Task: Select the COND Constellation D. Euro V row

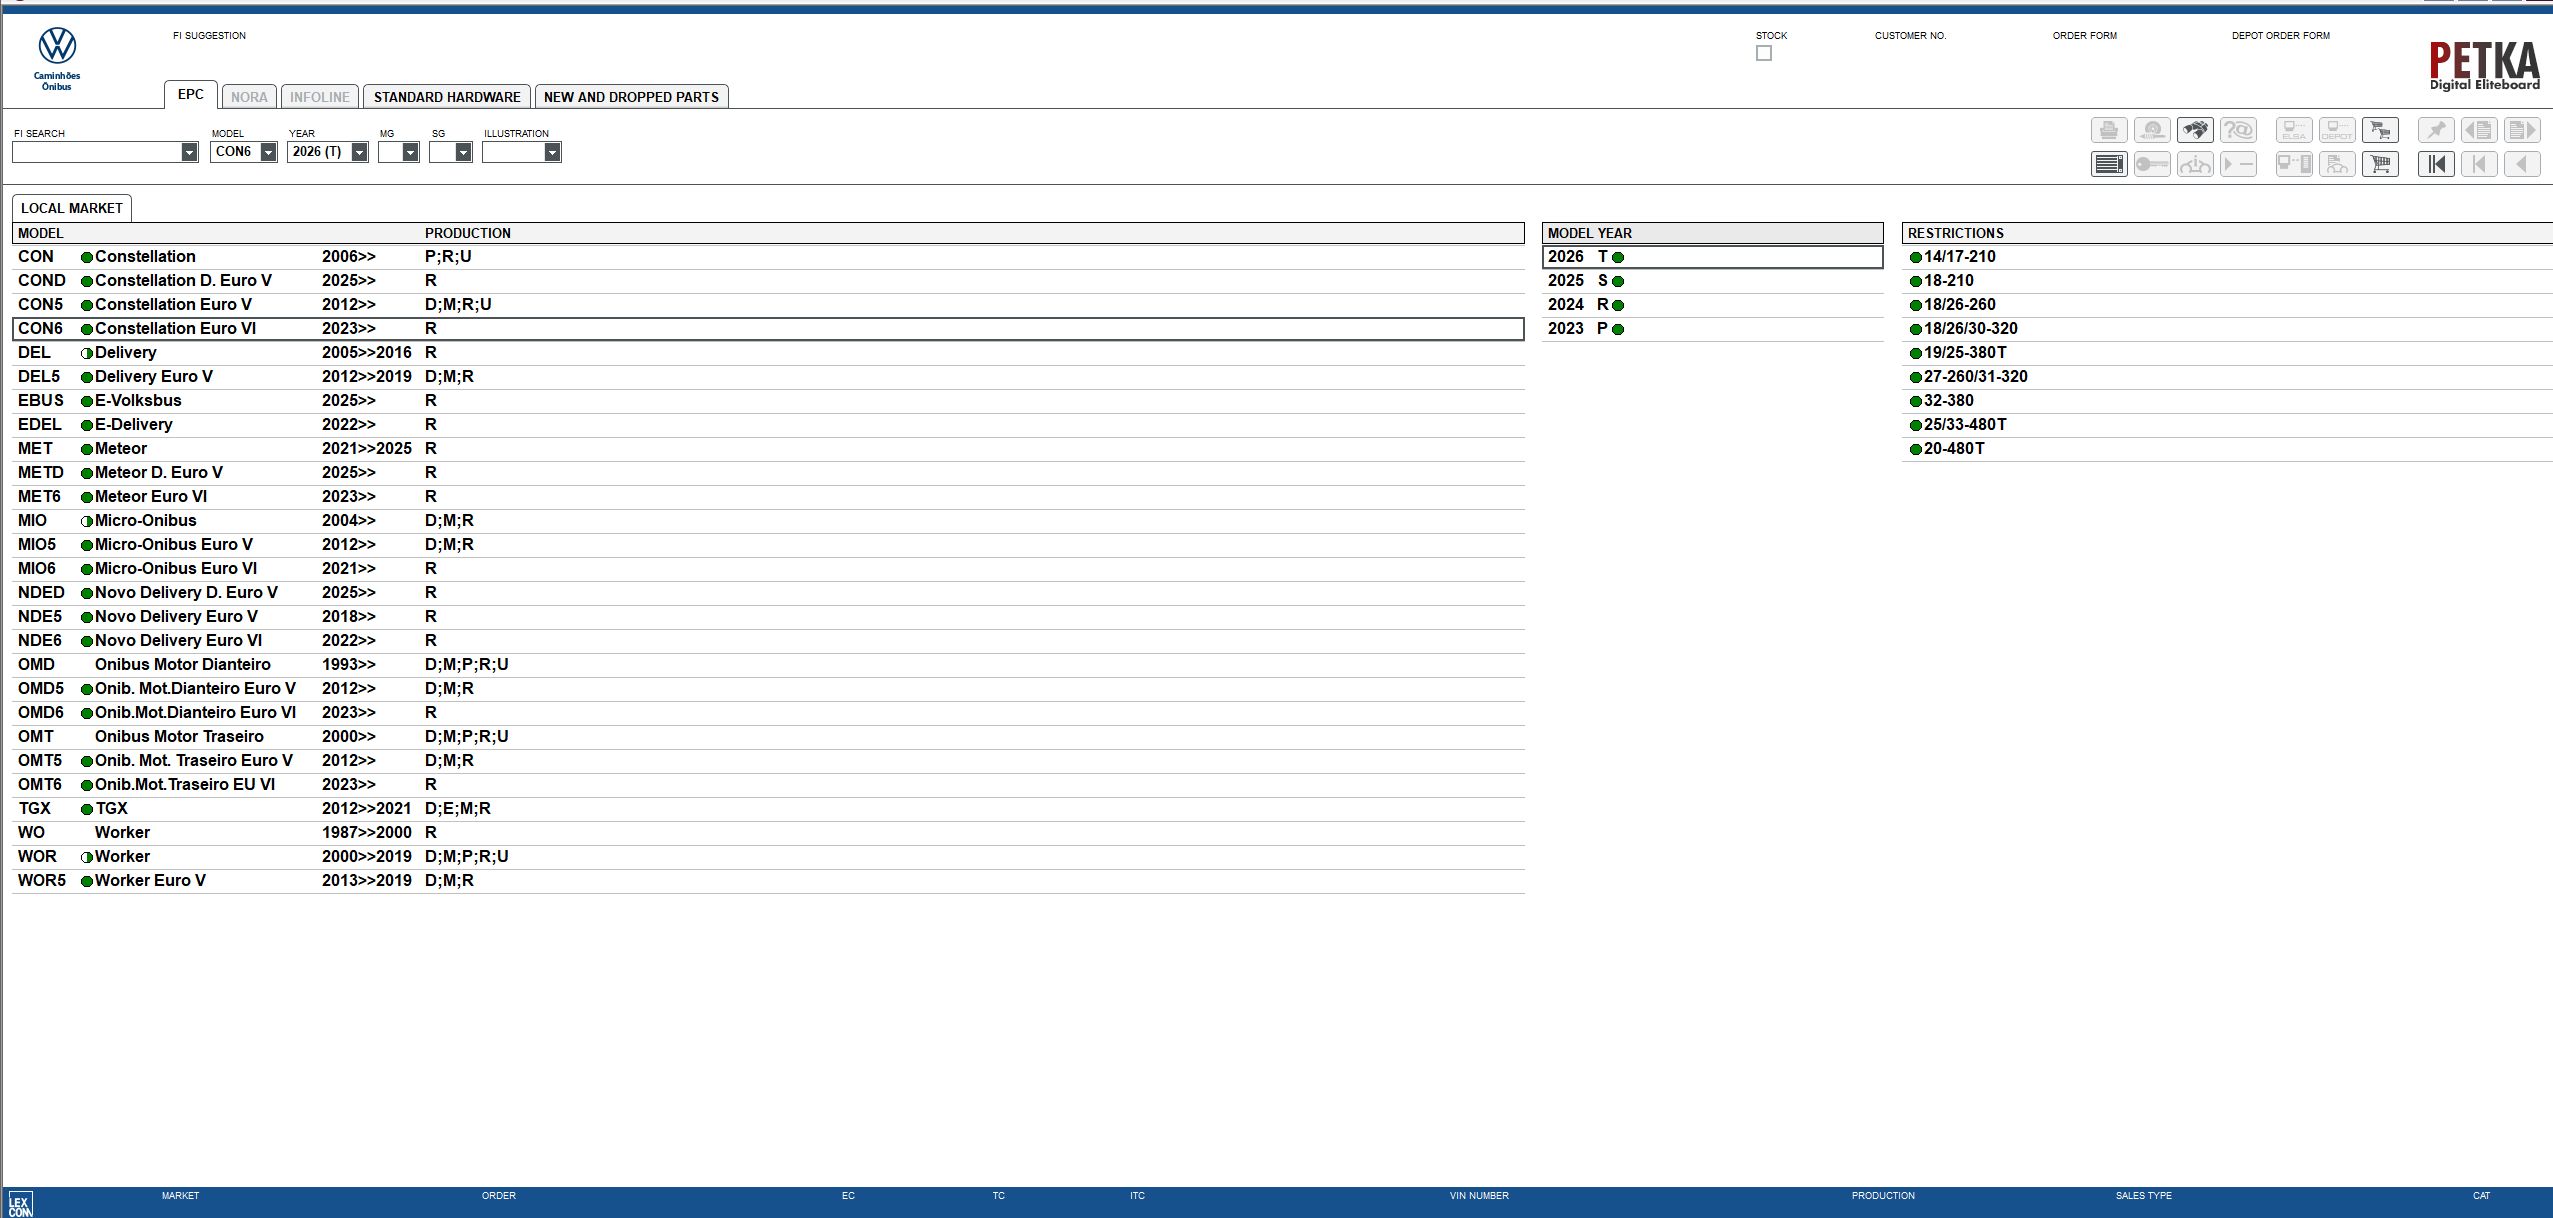Action: tap(768, 281)
